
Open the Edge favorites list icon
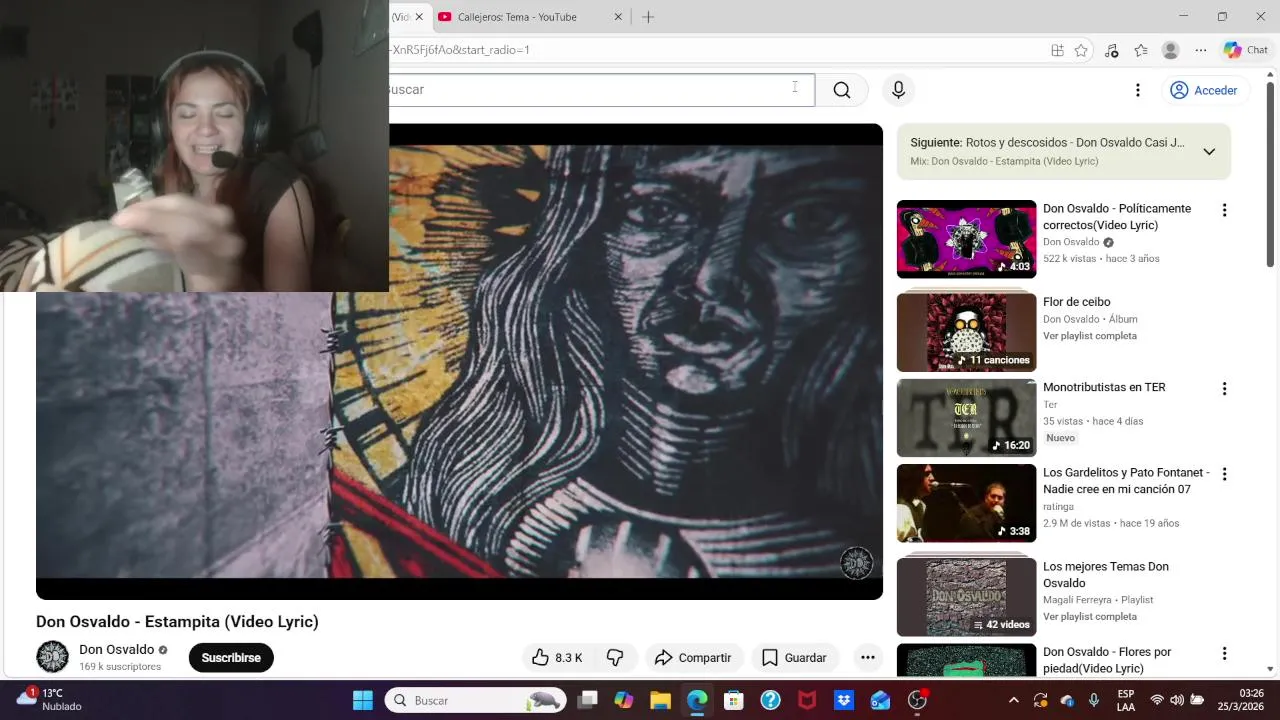pyautogui.click(x=1141, y=50)
